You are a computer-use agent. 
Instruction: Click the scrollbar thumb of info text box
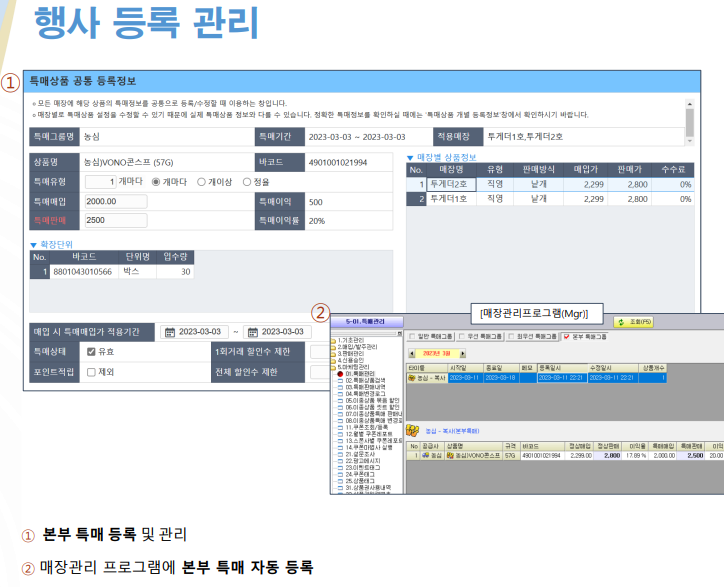(690, 122)
